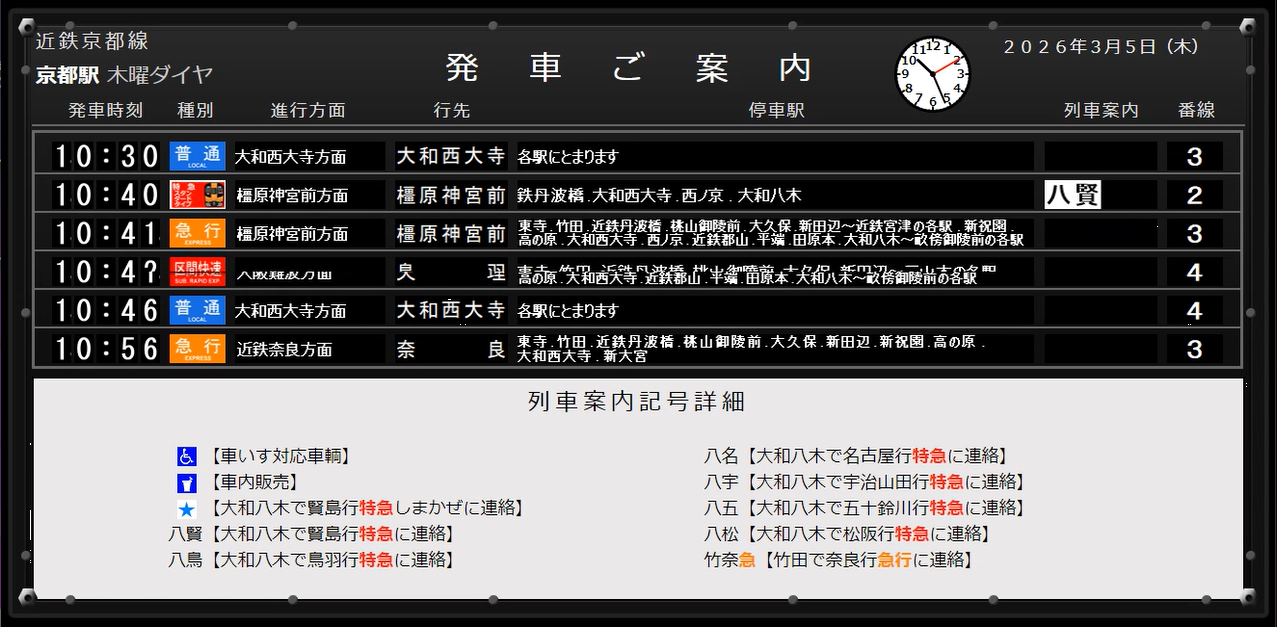This screenshot has height=627, width=1277.
Task: Click the wheelchair-accessible car icon
Action: [187, 457]
